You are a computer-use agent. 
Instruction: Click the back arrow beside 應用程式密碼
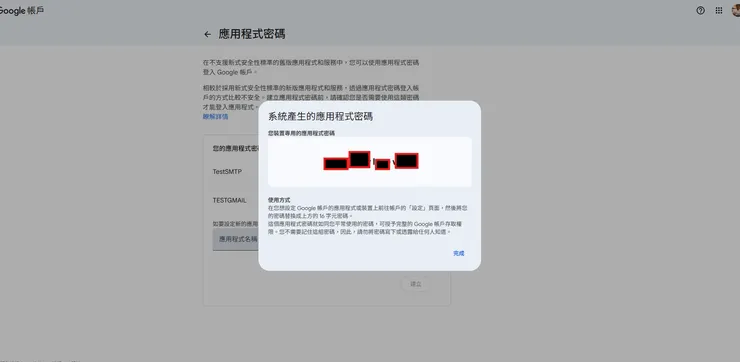(x=207, y=34)
